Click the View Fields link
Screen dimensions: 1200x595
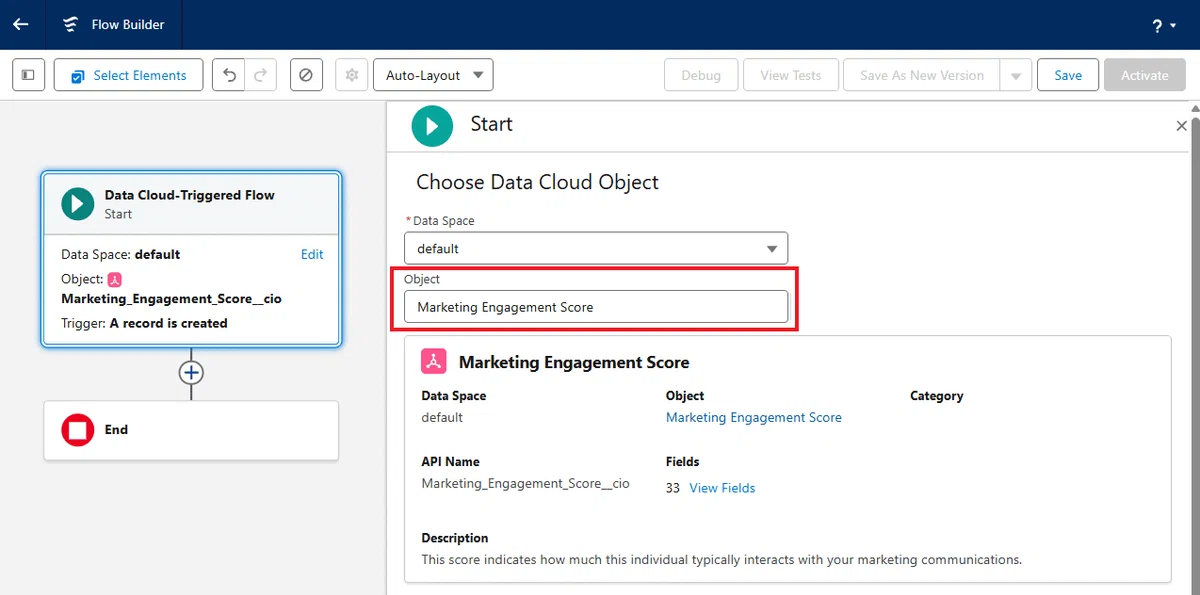tap(722, 488)
